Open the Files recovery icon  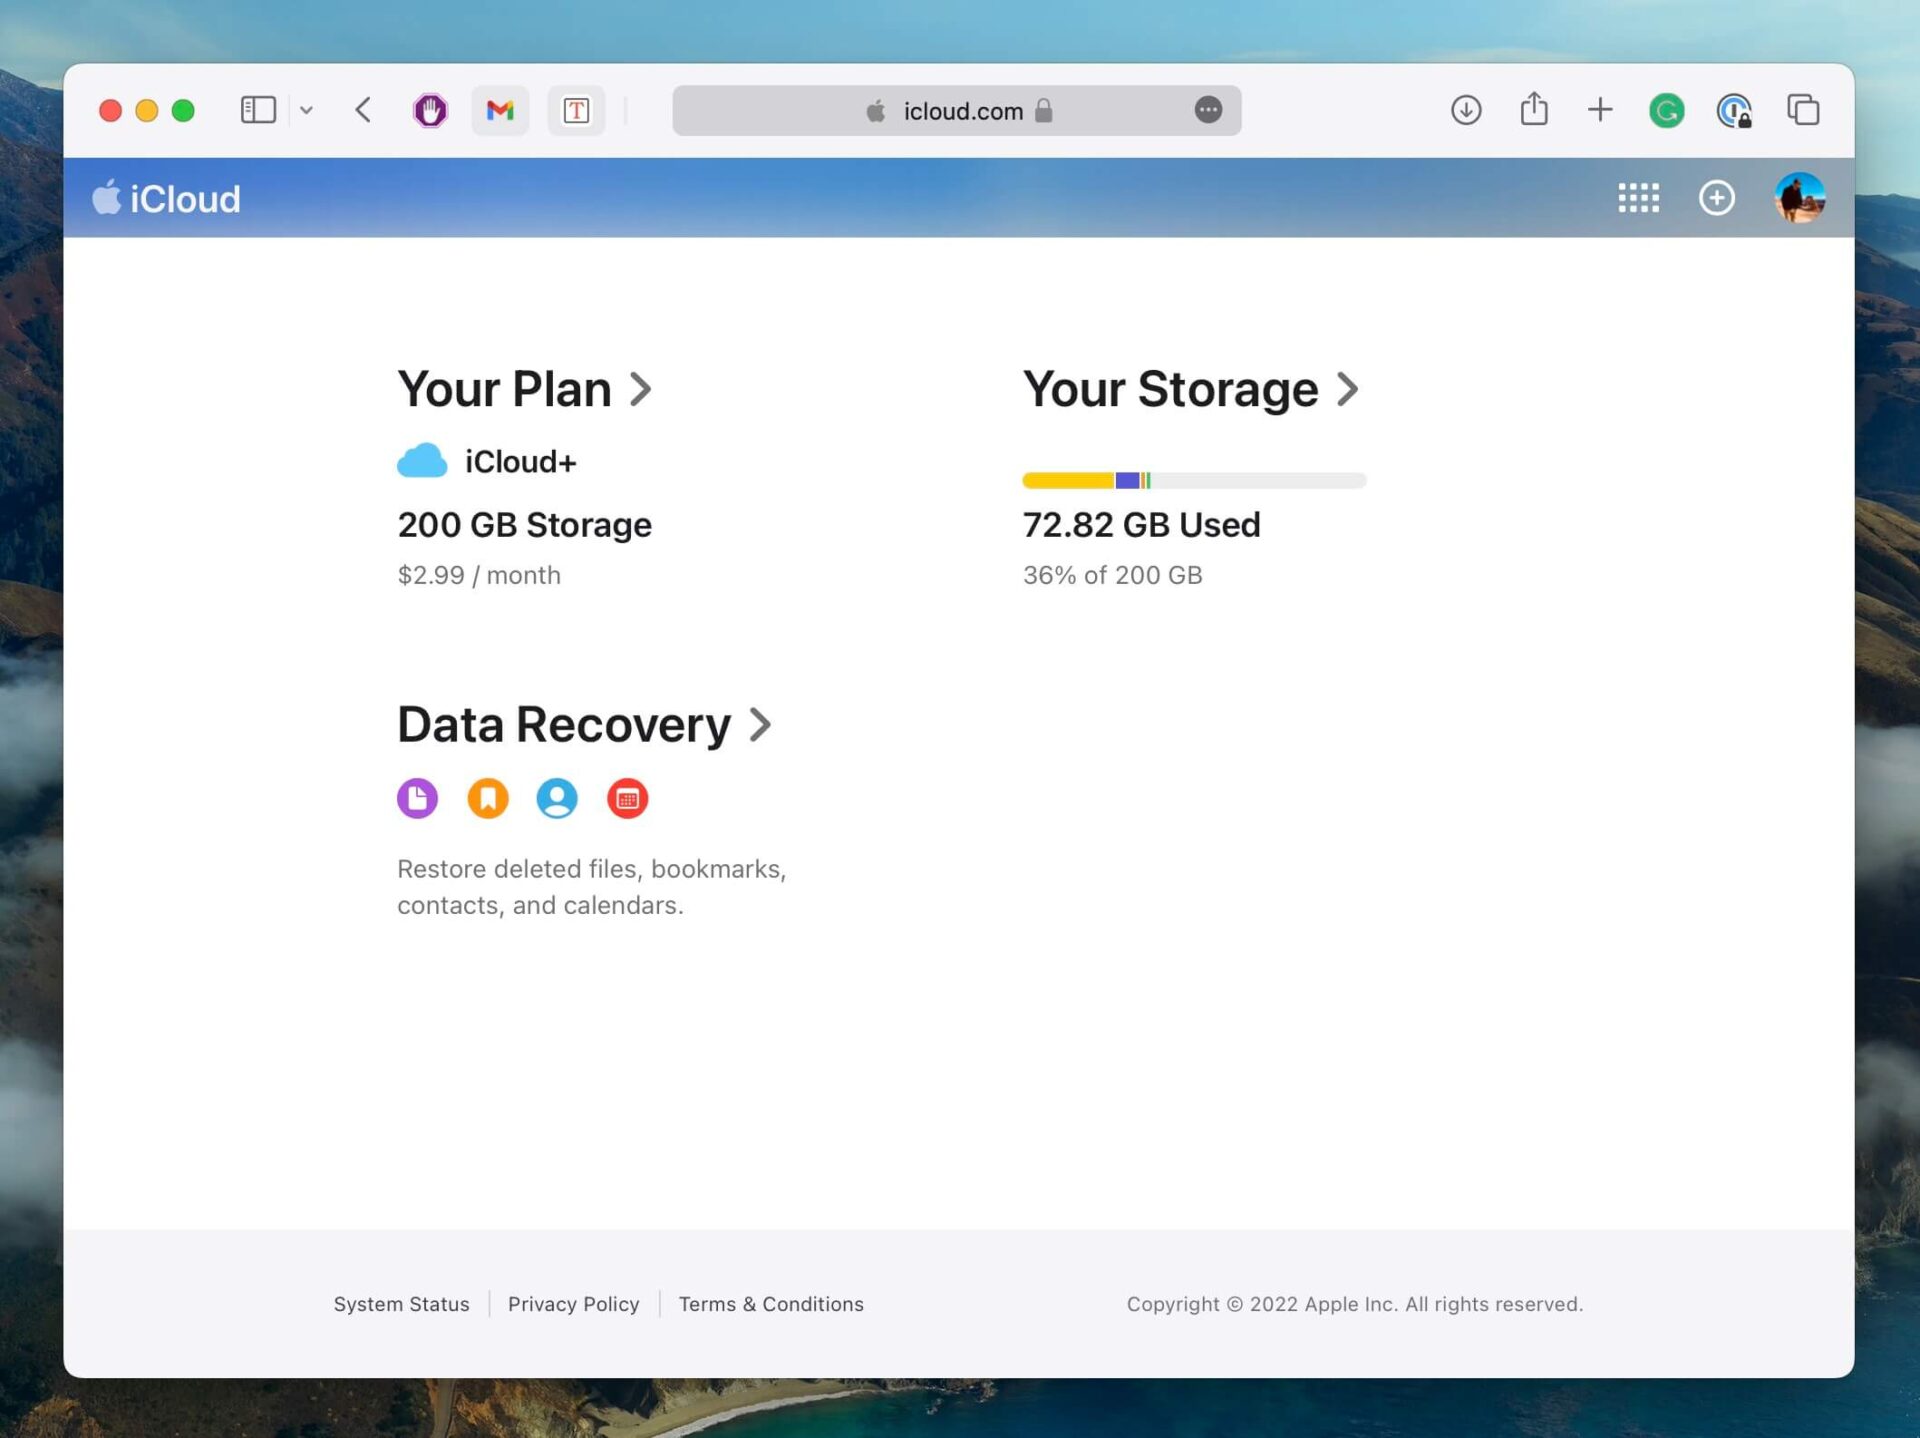point(418,798)
